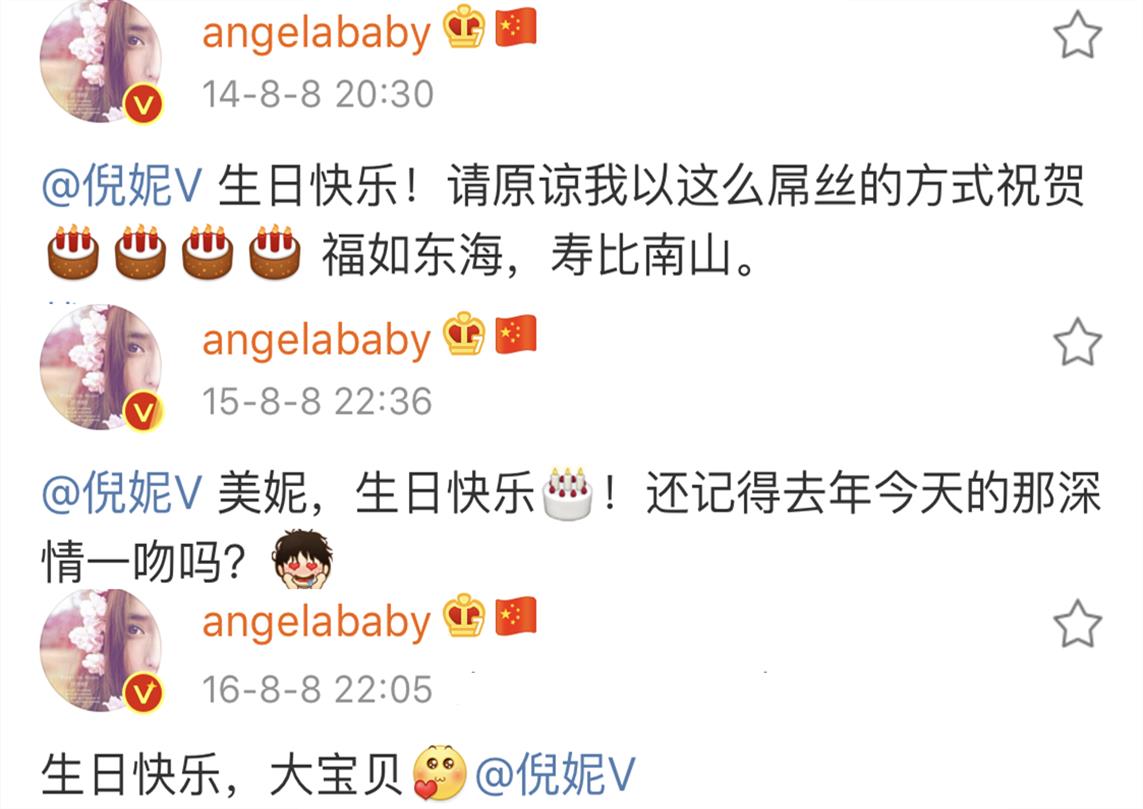
Task: Click timestamp 15-8-8 22:36
Action: coord(317,402)
